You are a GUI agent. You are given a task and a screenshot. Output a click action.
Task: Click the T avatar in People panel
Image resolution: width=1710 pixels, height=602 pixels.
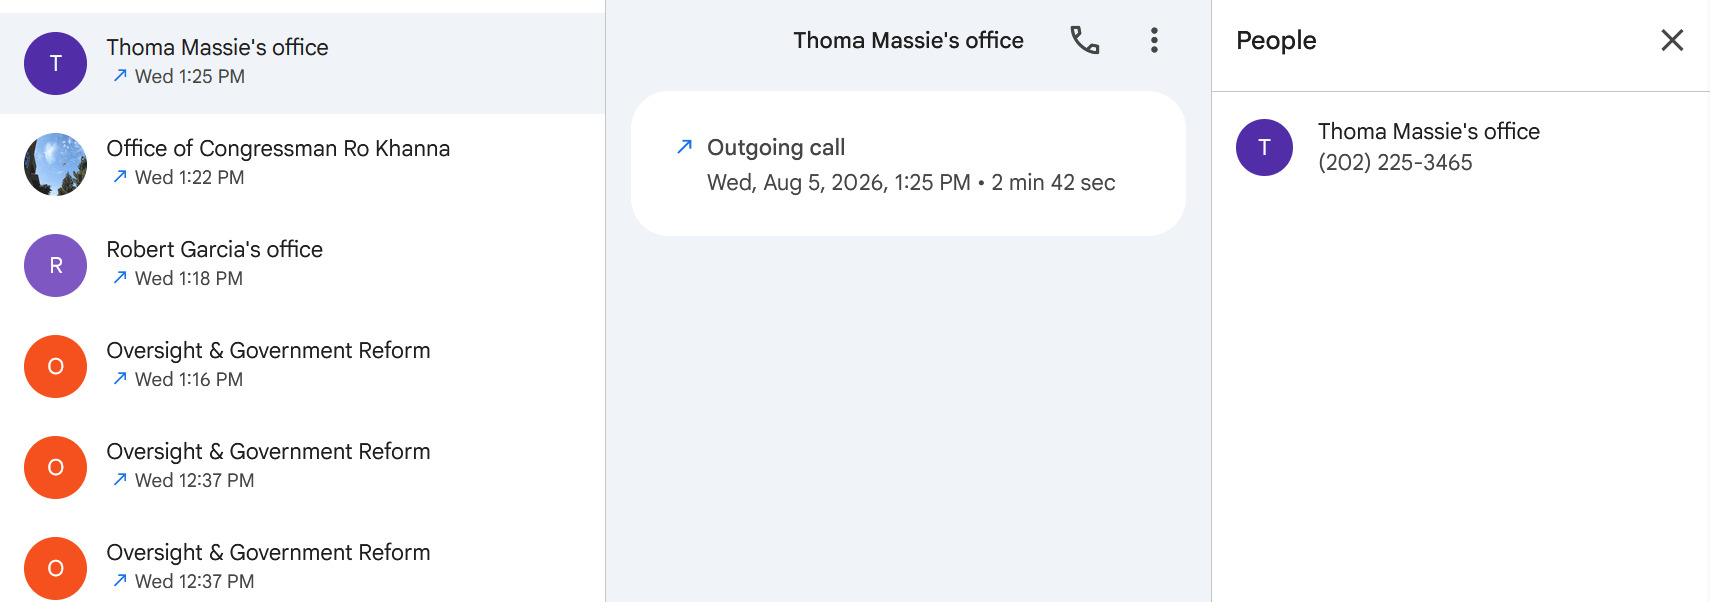pos(1265,147)
